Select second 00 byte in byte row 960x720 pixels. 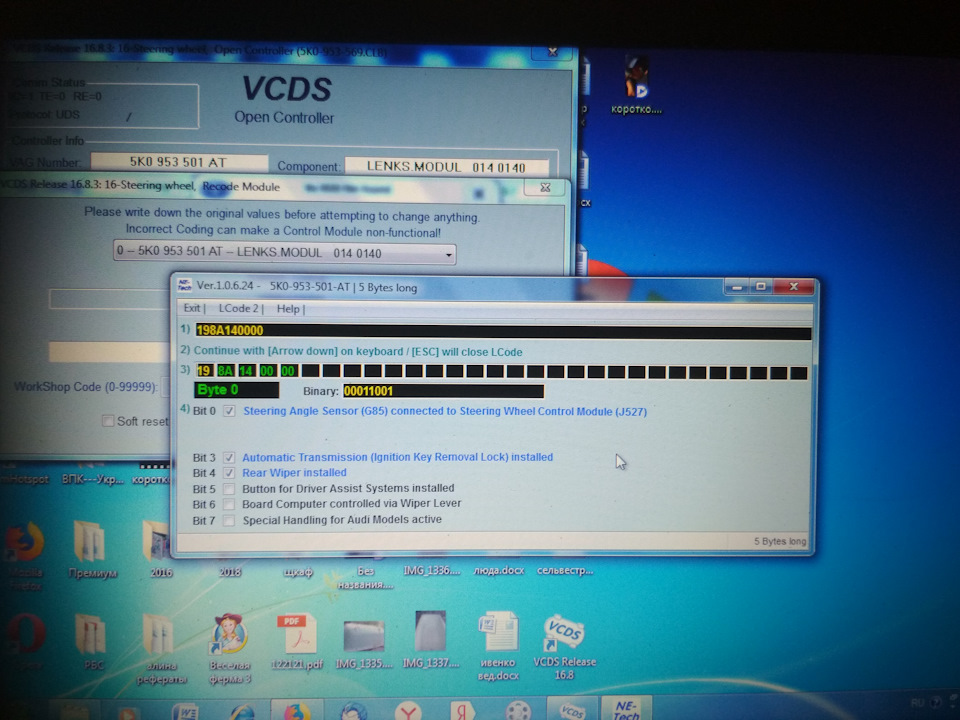[x=288, y=371]
